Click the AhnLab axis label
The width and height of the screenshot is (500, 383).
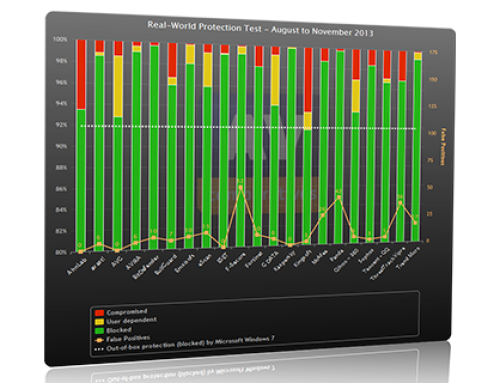coord(77,267)
